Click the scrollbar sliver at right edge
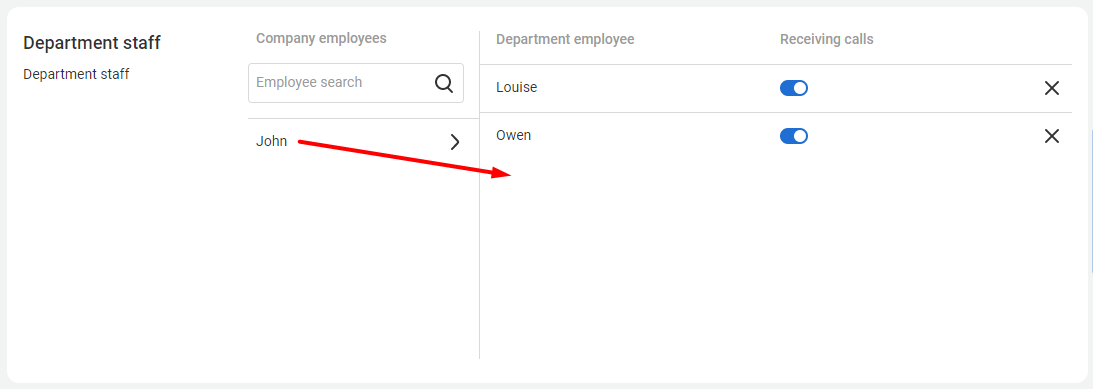Image resolution: width=1093 pixels, height=389 pixels. 1091,201
